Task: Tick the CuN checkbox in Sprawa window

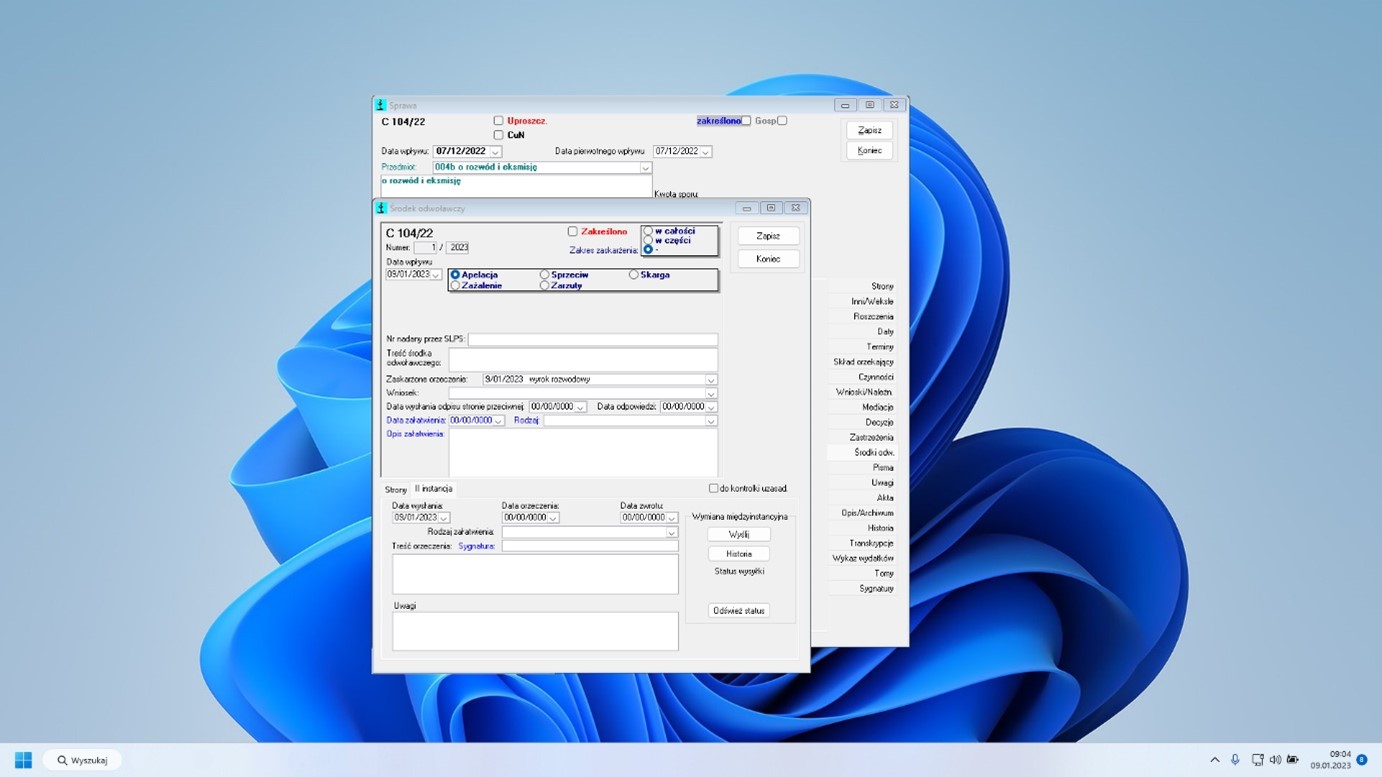Action: click(x=498, y=135)
